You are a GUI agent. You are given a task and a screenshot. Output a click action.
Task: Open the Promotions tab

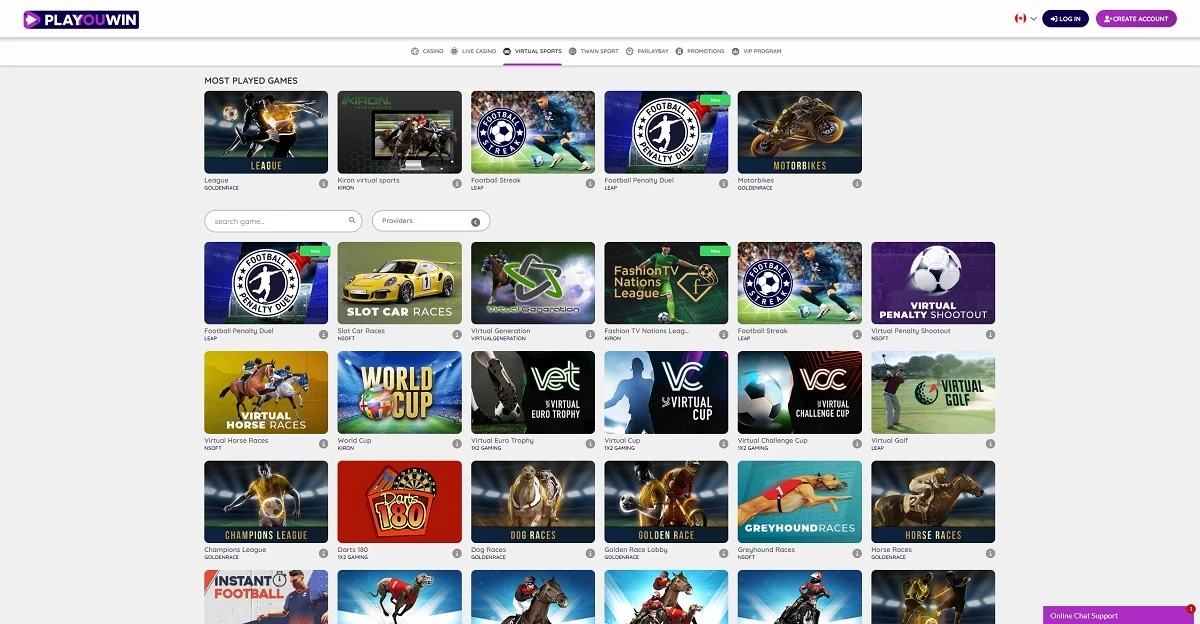[700, 51]
